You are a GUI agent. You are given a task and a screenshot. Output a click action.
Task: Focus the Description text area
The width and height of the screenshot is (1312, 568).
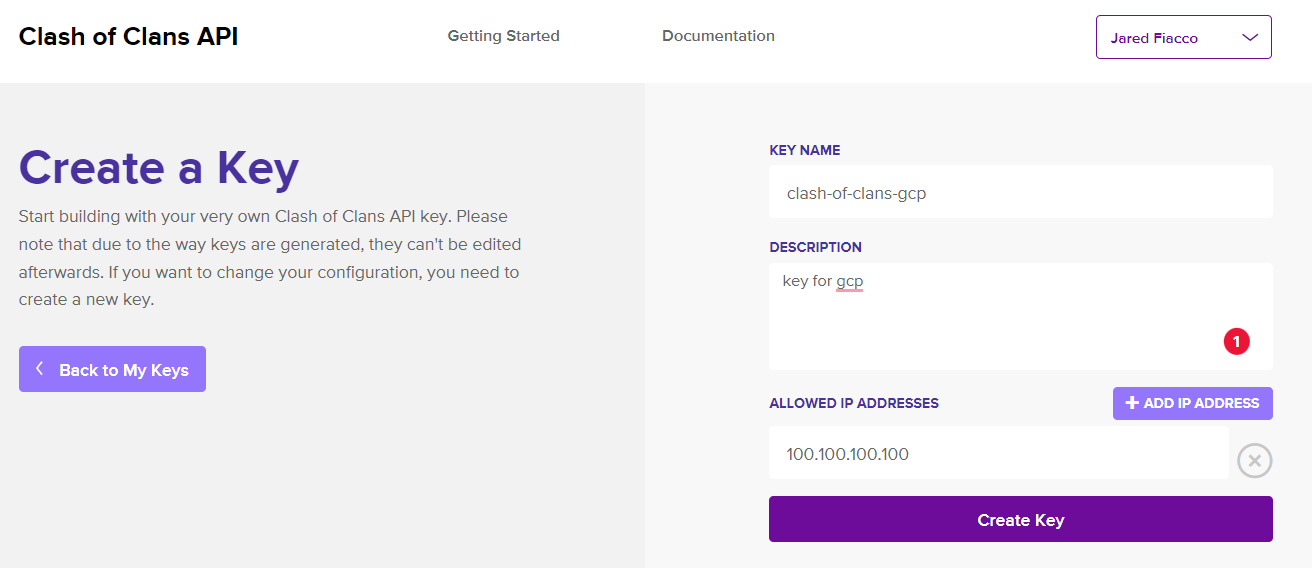point(1021,316)
